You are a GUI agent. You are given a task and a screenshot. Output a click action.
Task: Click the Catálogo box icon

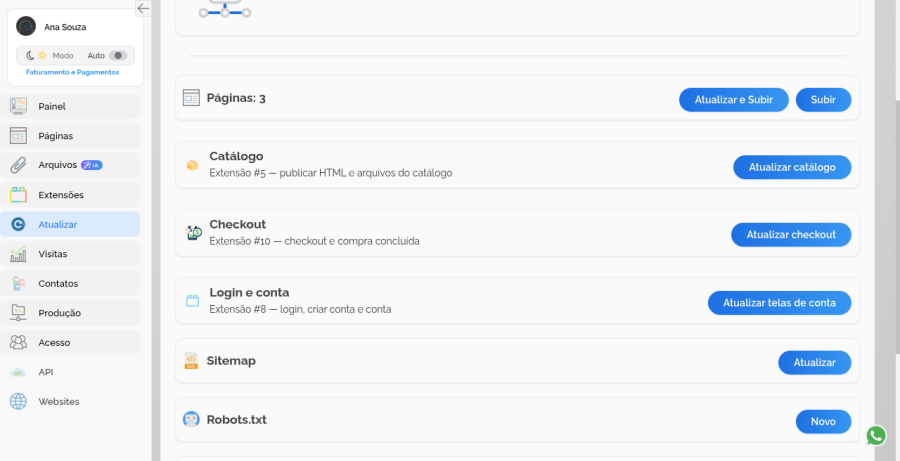192,165
